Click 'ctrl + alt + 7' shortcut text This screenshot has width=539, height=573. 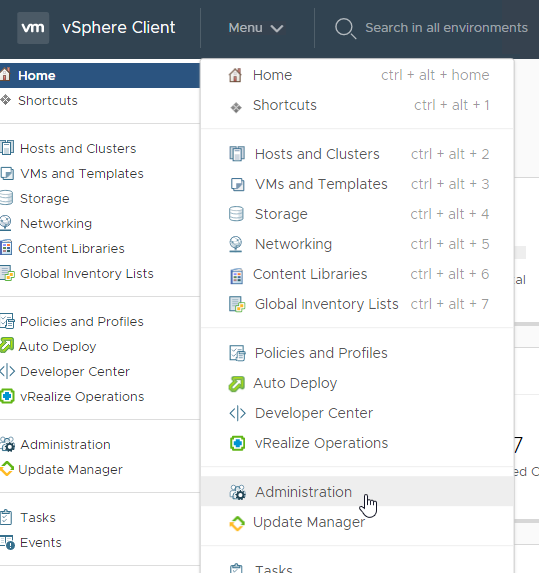click(x=450, y=304)
